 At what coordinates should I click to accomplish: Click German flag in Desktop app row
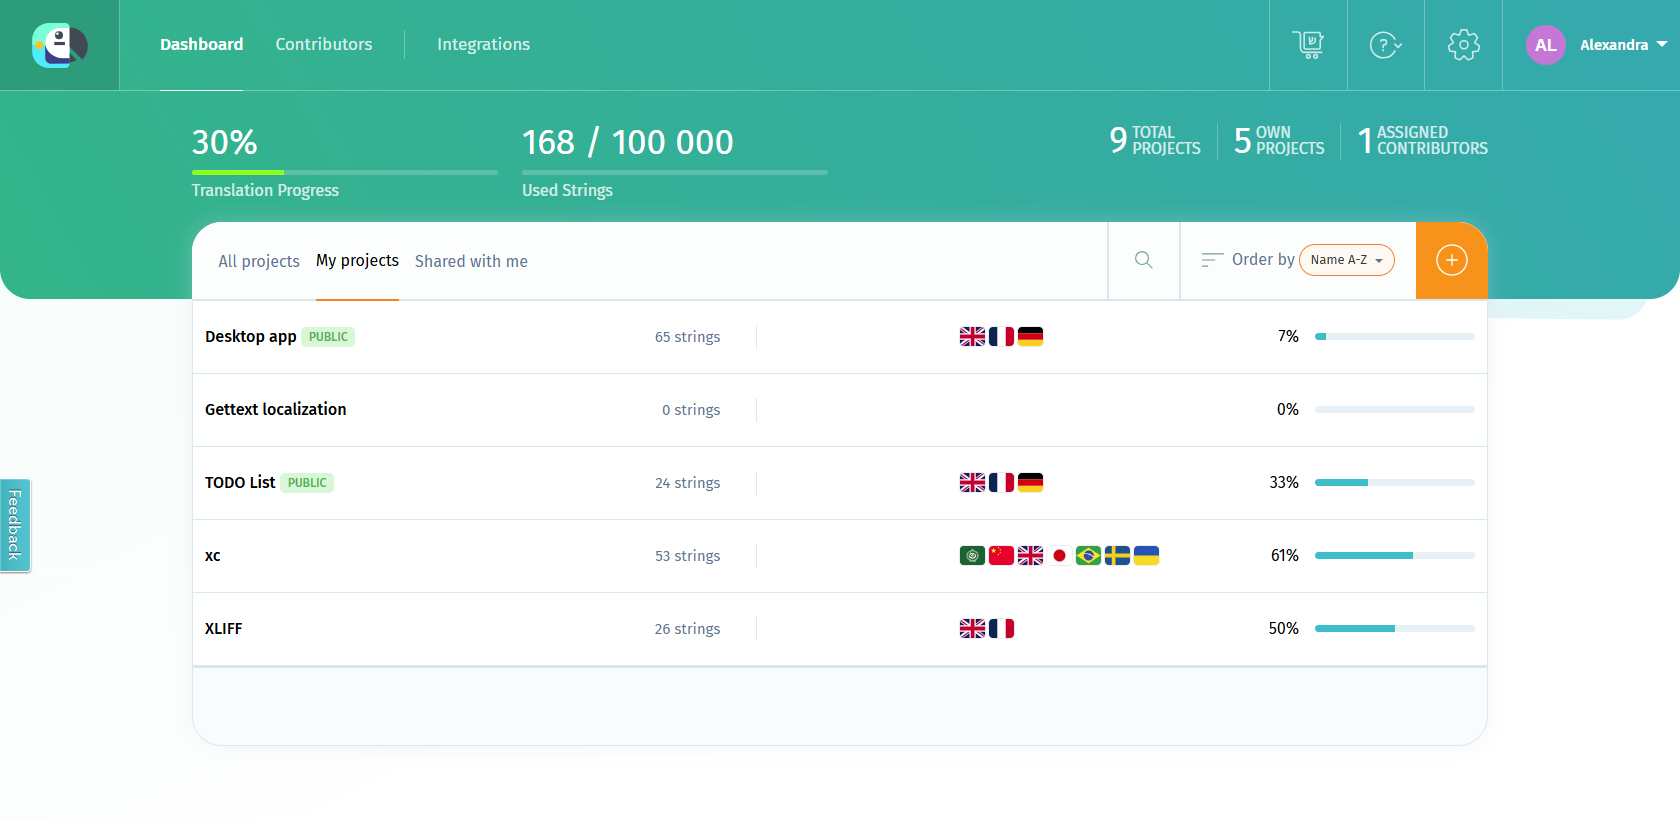1030,337
